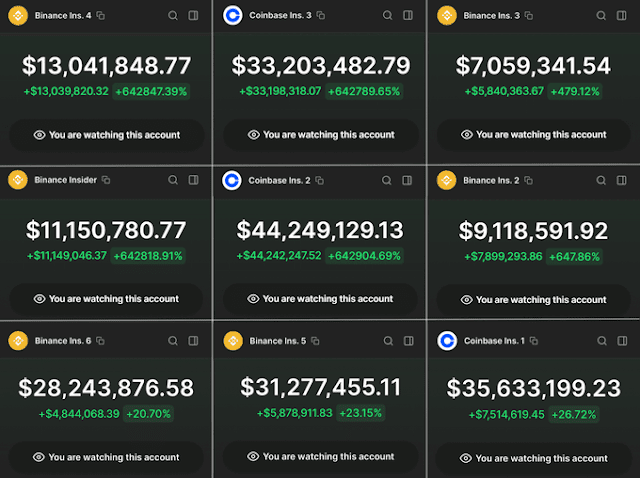
Task: Search in the Coinbase Ins. 3 card
Action: (x=387, y=16)
